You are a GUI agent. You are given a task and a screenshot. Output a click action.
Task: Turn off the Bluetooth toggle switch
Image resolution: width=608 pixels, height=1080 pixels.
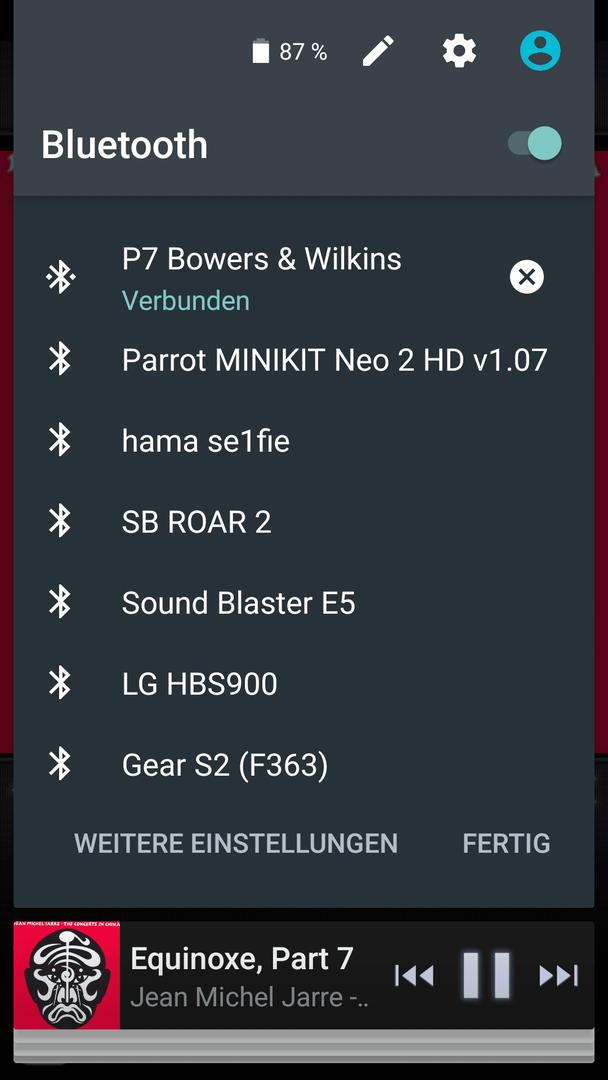coord(535,143)
